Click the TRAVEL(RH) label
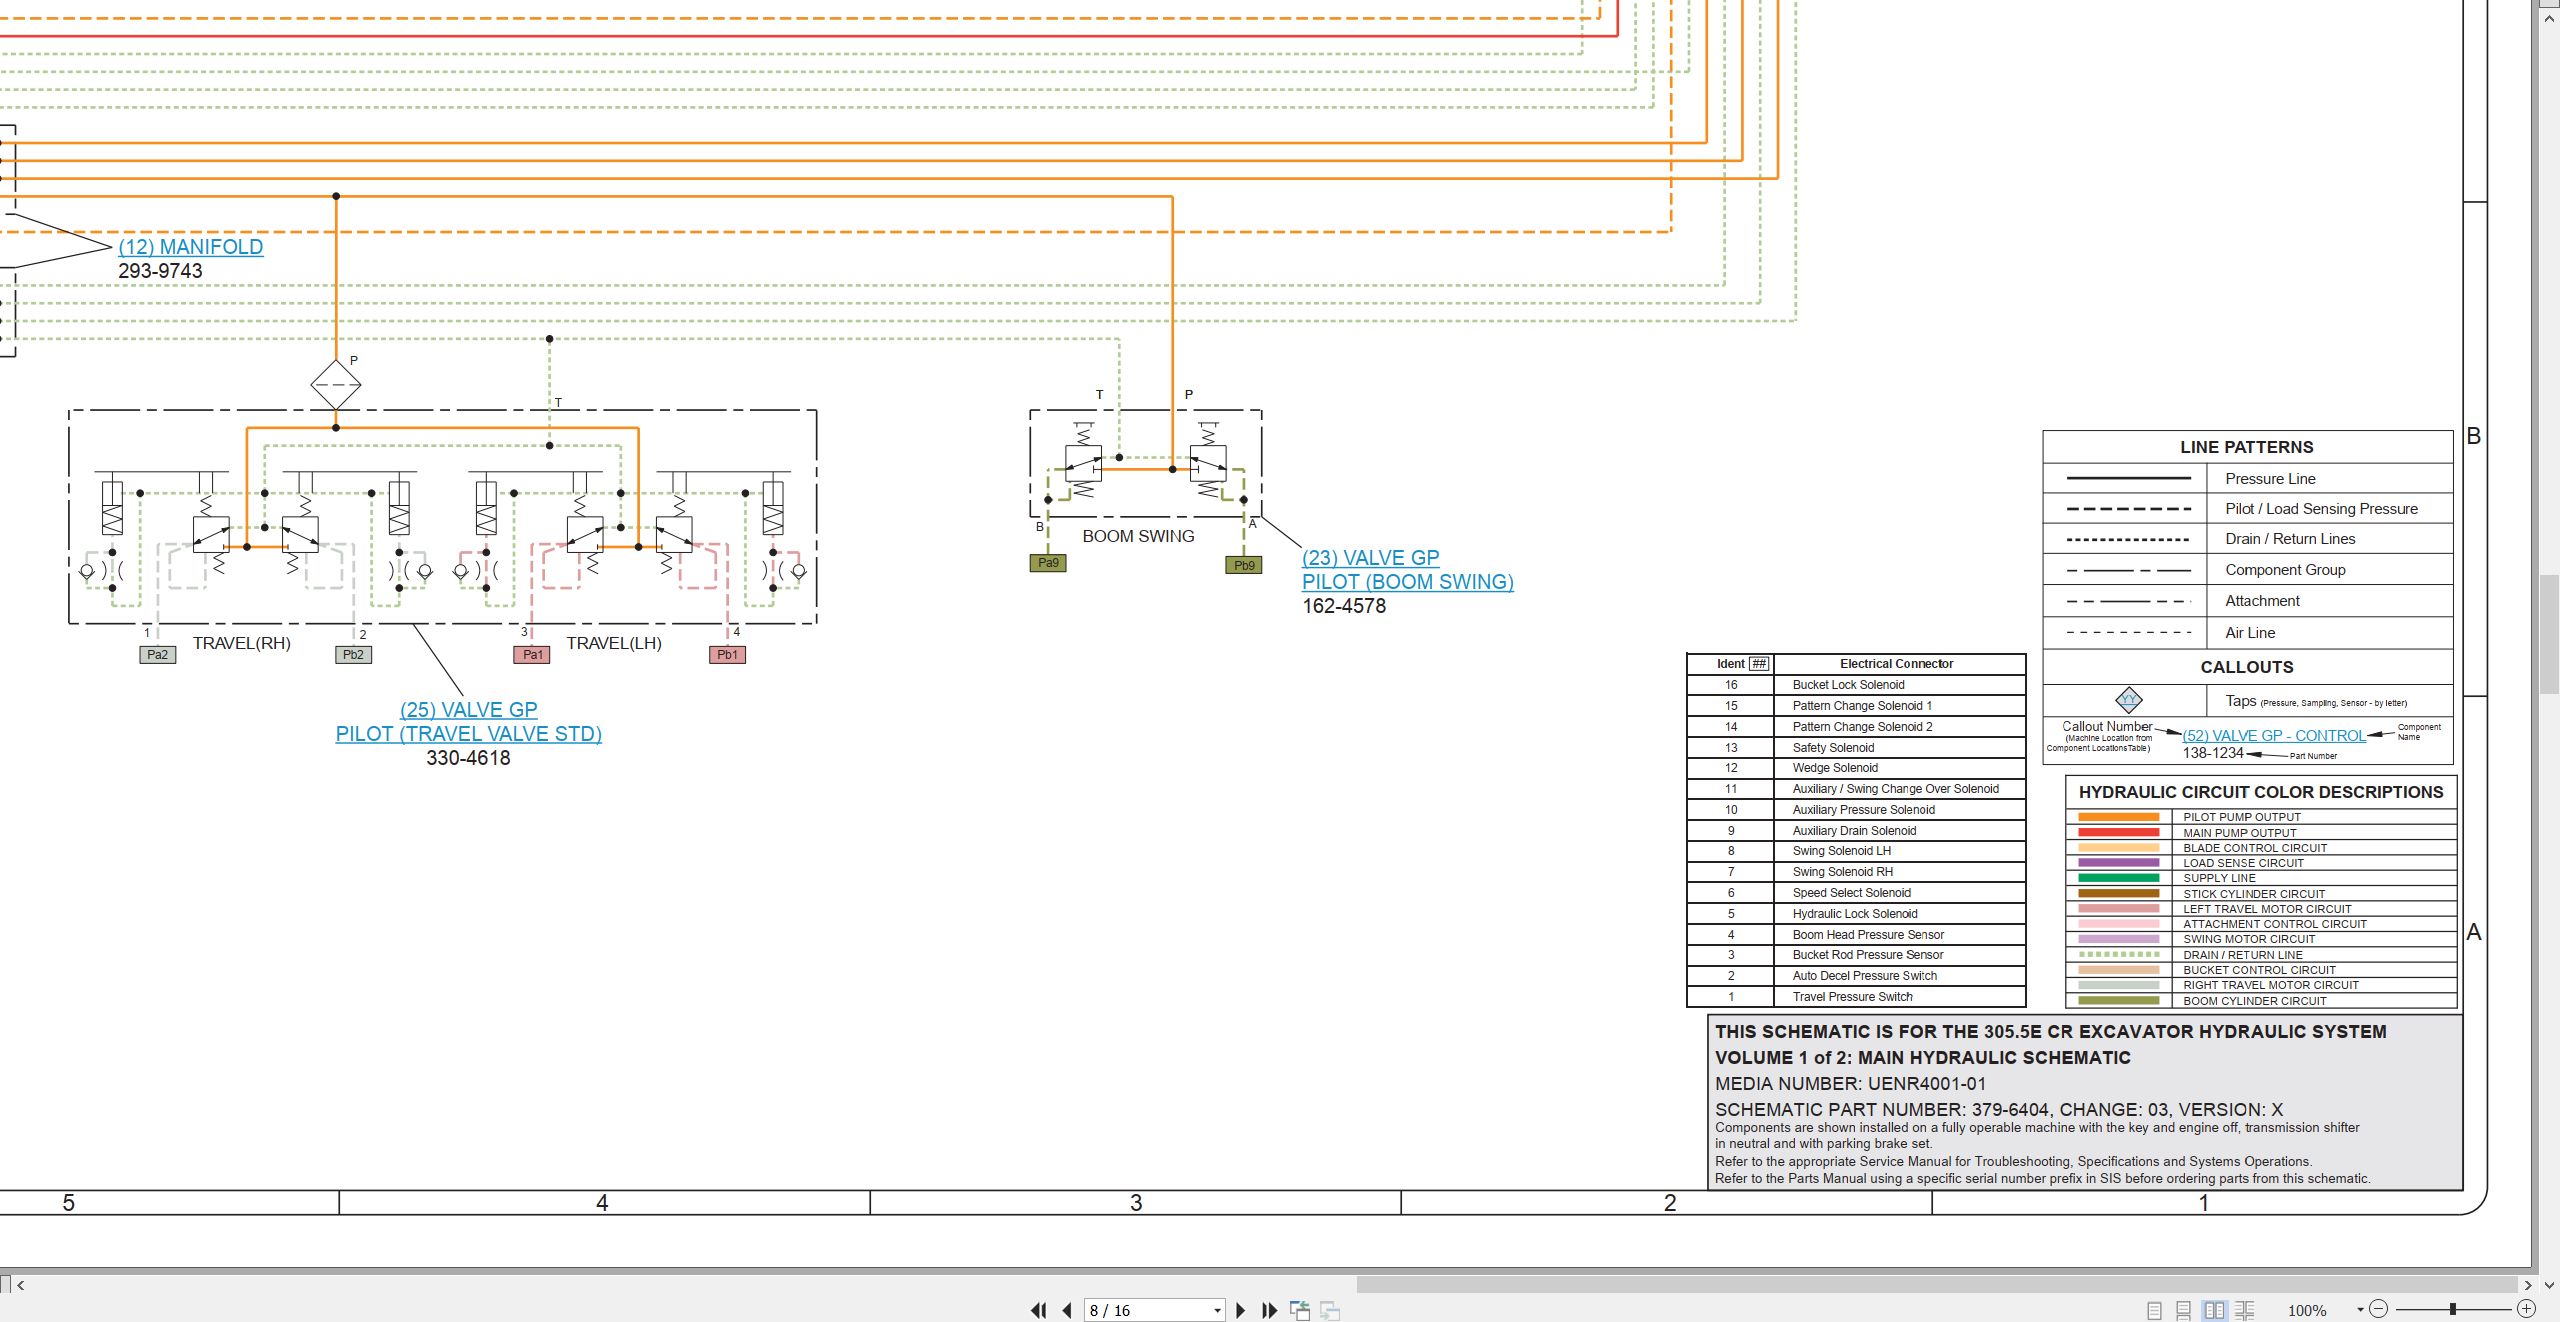2560x1322 pixels. 242,643
